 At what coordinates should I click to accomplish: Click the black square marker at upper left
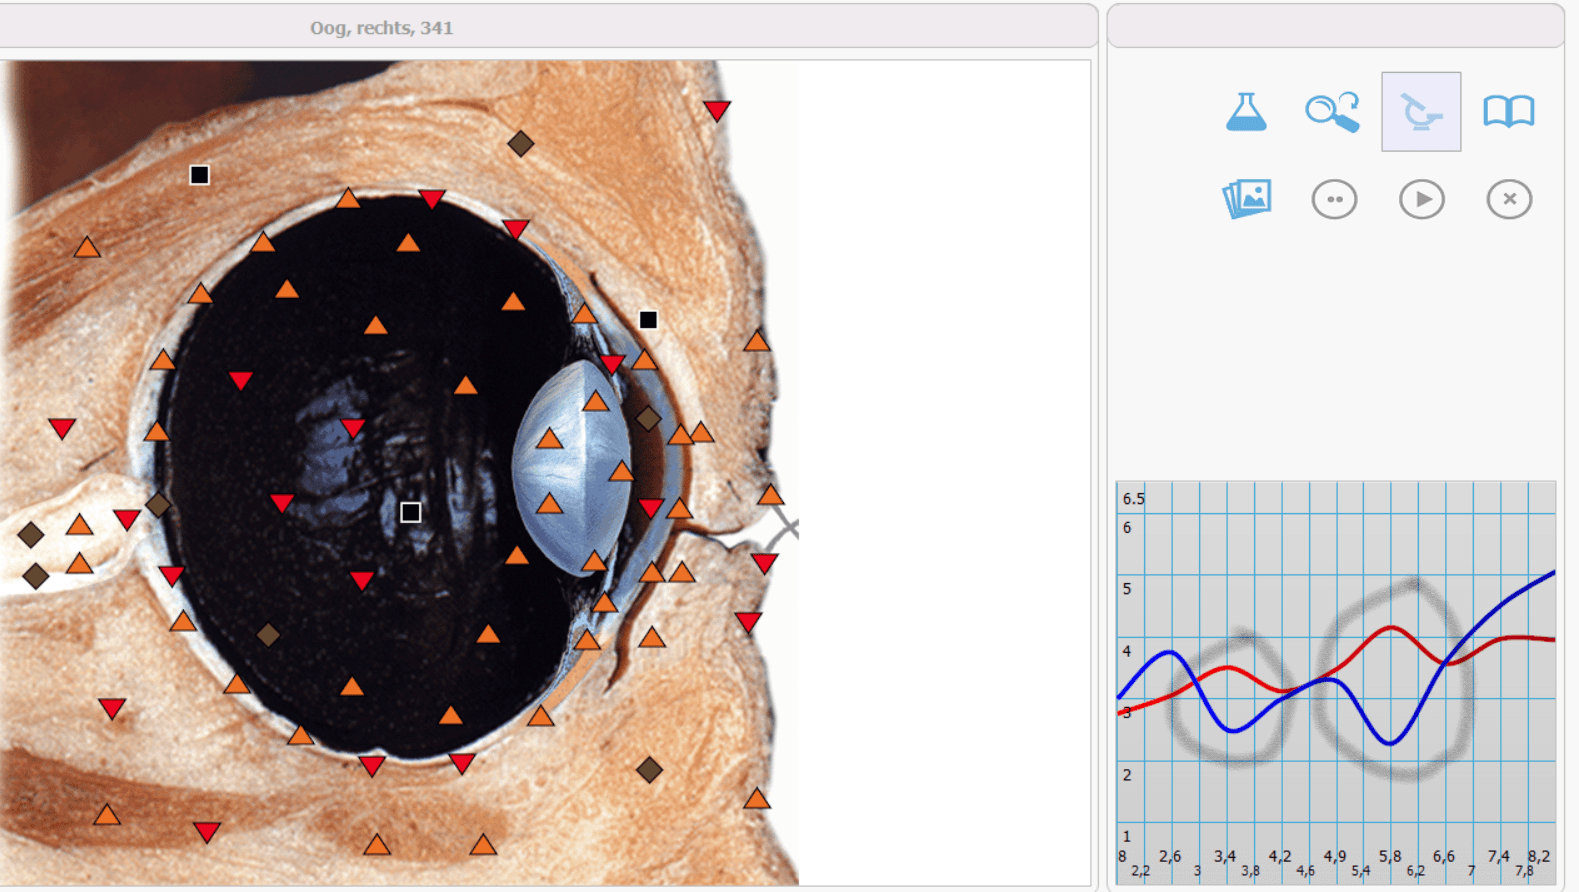point(199,175)
